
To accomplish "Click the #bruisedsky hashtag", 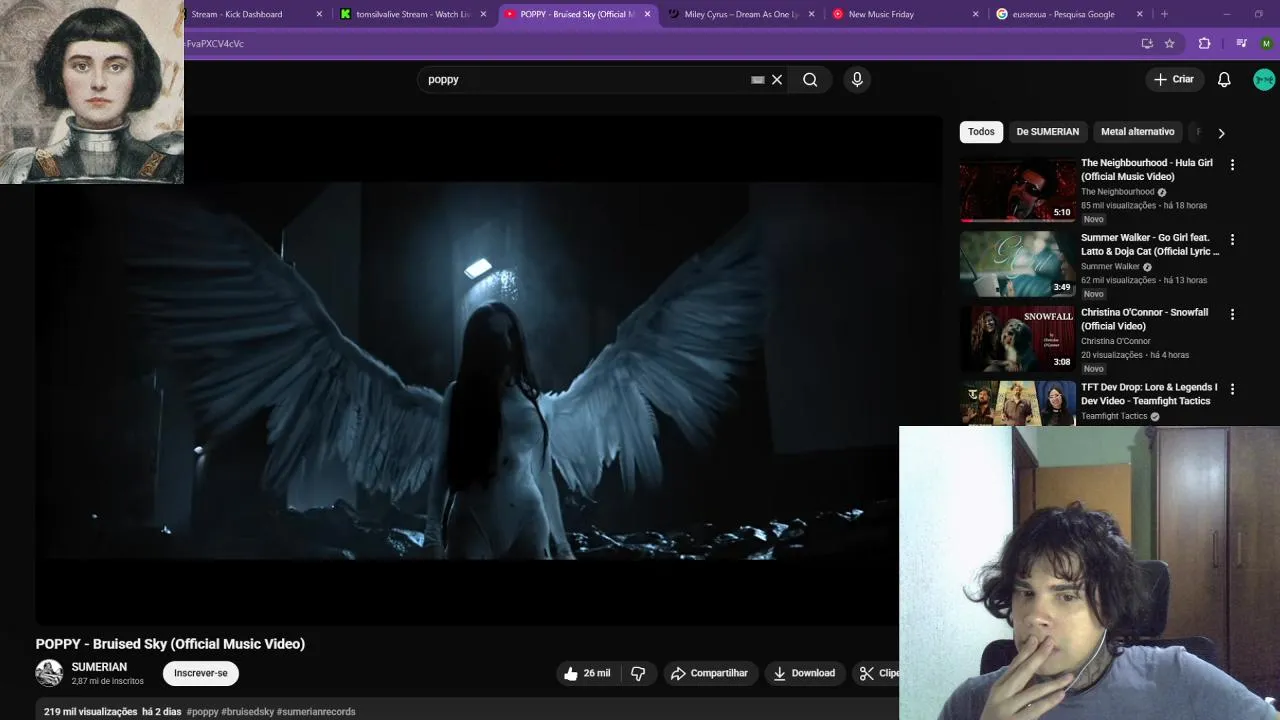I will 247,712.
